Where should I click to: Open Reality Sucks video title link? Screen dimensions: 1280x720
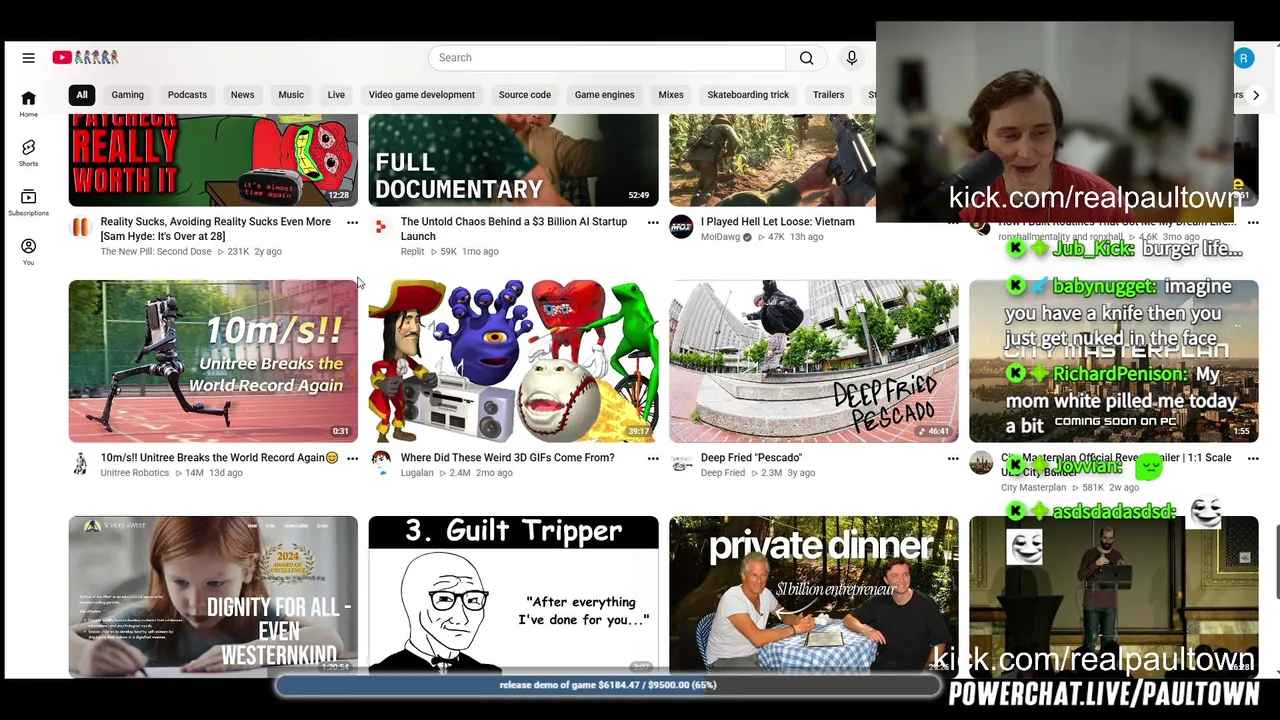pos(216,229)
